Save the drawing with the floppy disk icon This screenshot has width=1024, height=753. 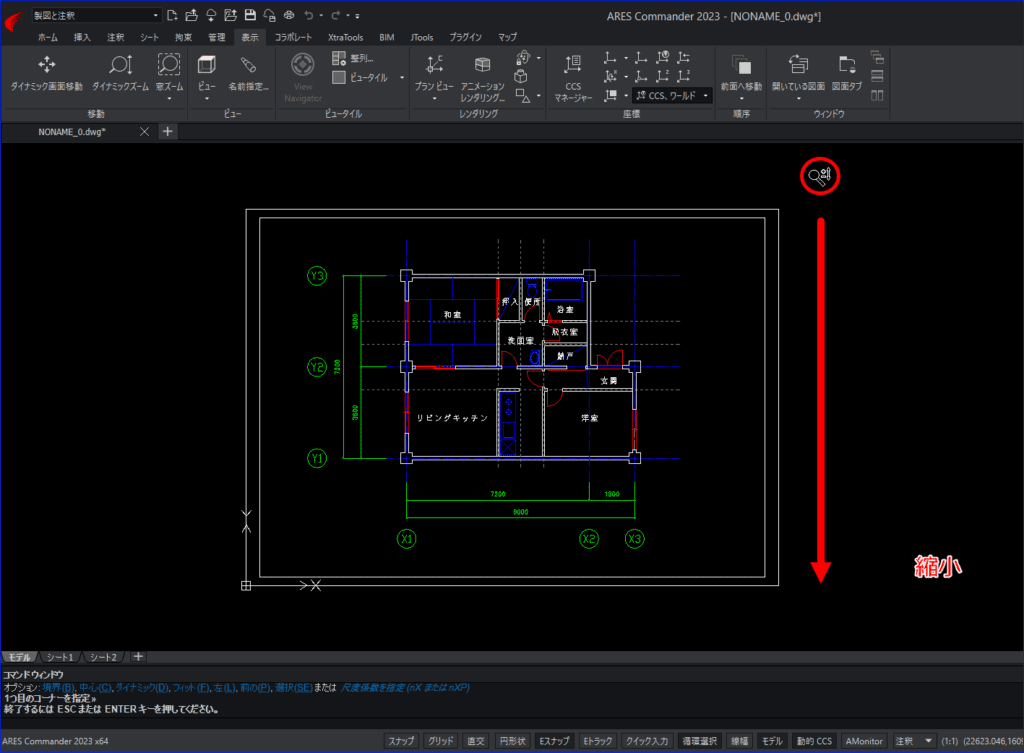(250, 15)
